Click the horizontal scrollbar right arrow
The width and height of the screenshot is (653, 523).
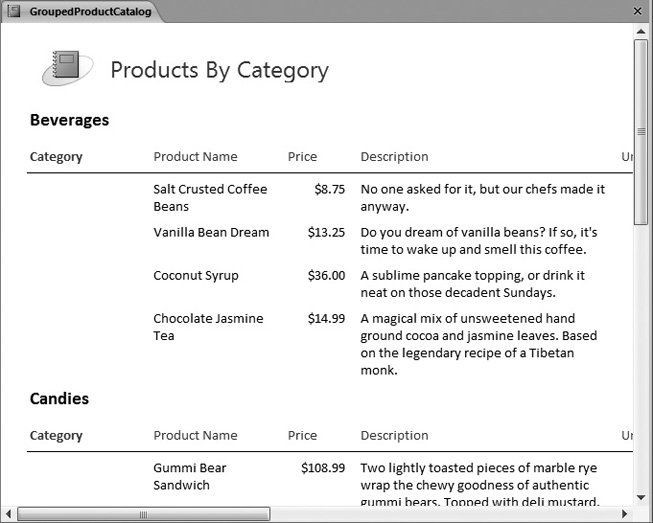coord(625,514)
